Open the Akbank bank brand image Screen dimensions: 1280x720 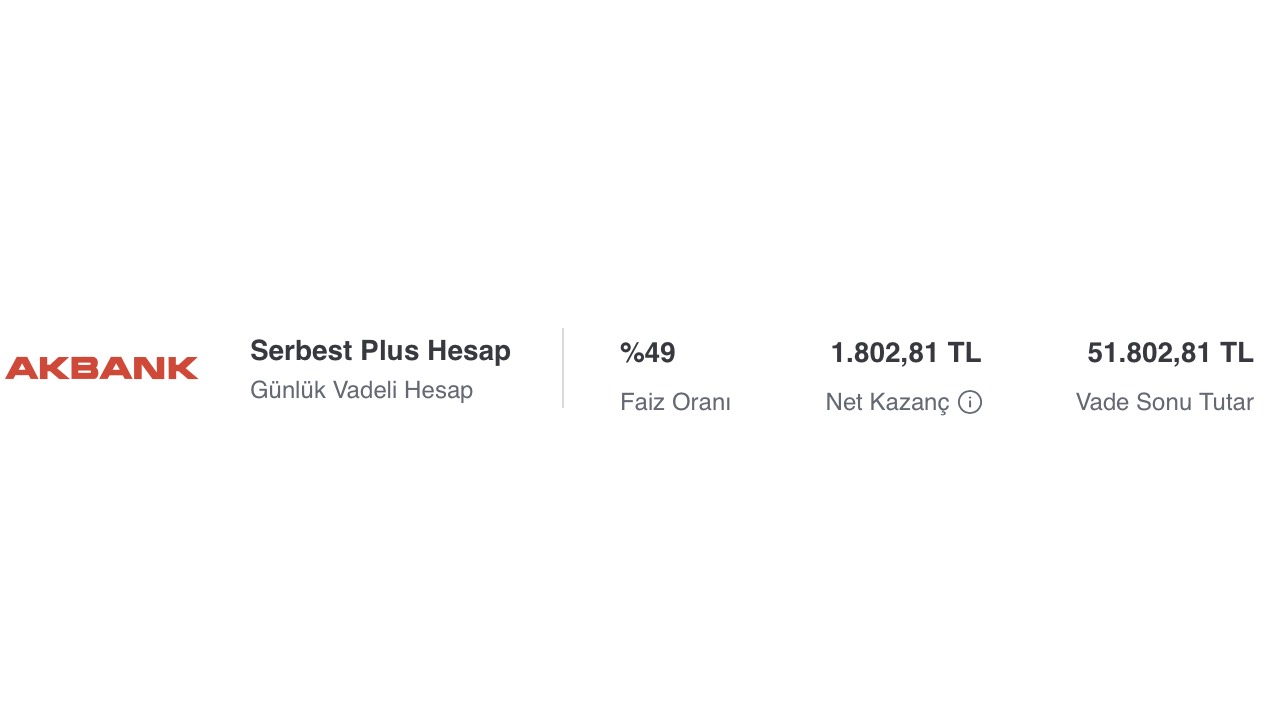tap(102, 368)
